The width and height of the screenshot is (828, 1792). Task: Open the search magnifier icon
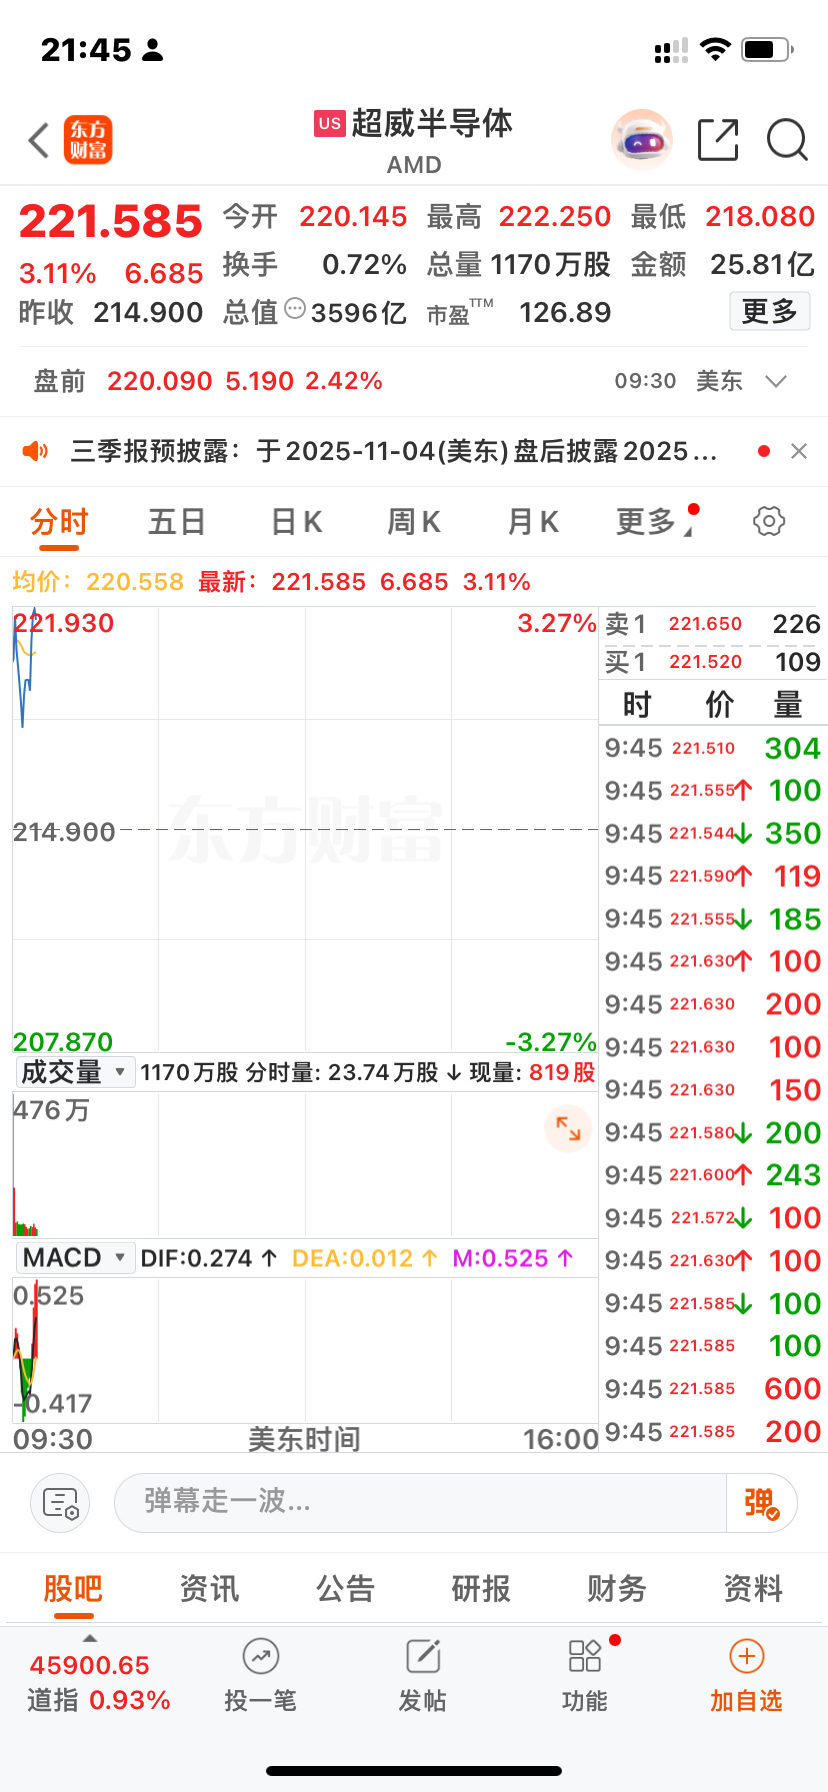(x=787, y=140)
